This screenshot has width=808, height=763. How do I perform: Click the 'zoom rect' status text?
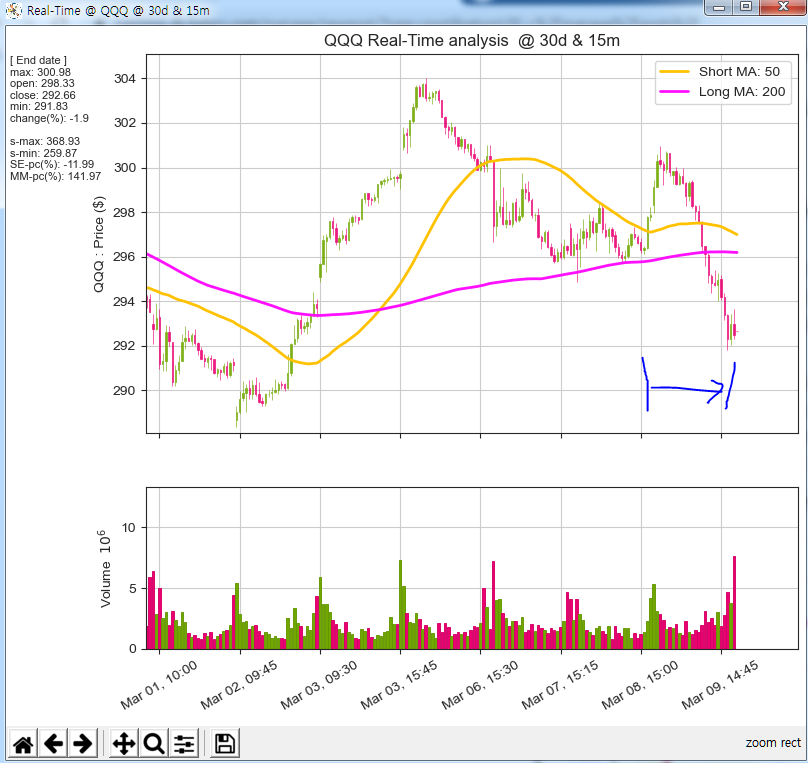pos(773,742)
